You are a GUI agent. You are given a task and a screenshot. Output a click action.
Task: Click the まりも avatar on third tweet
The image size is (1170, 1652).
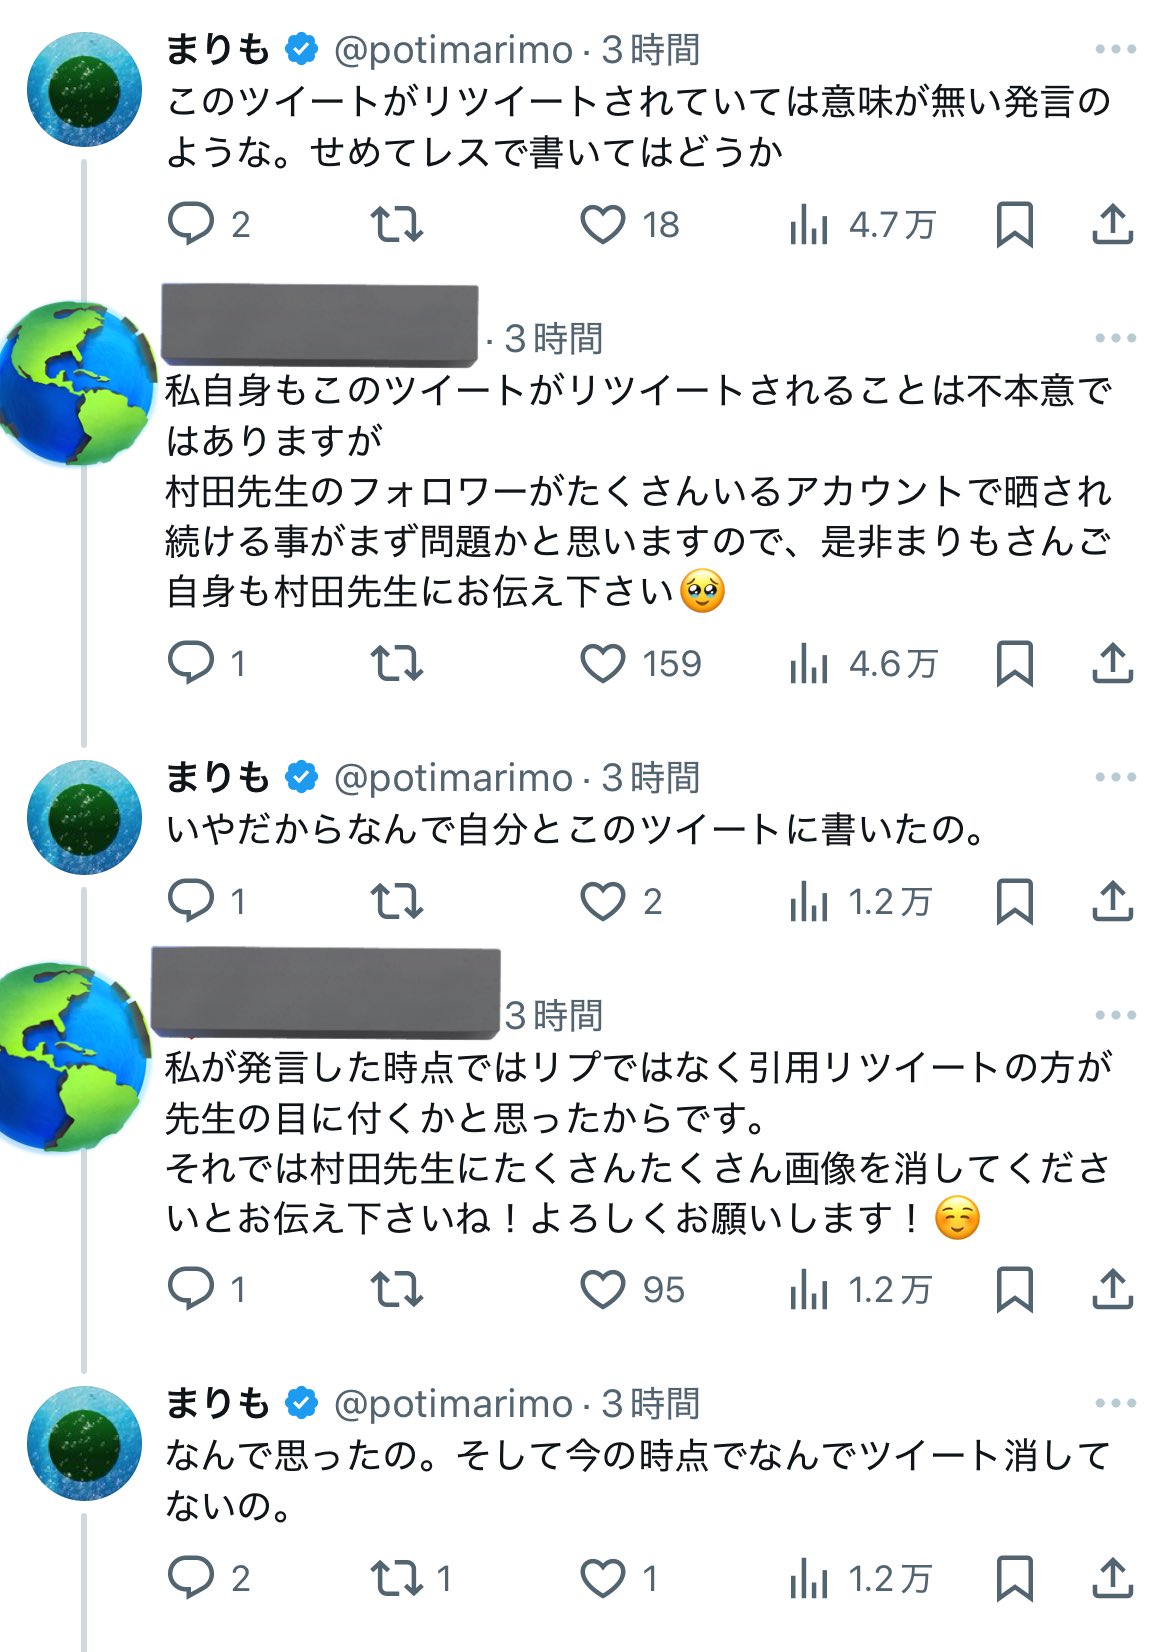pos(84,817)
